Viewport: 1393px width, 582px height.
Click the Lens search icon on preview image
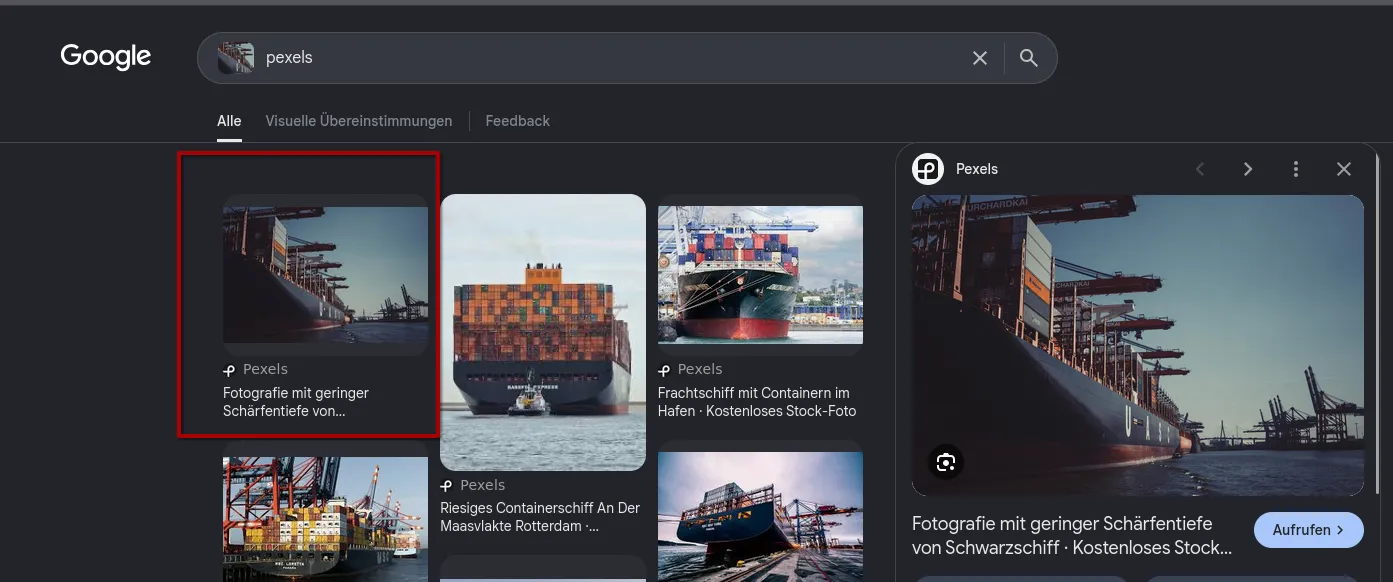pyautogui.click(x=946, y=462)
